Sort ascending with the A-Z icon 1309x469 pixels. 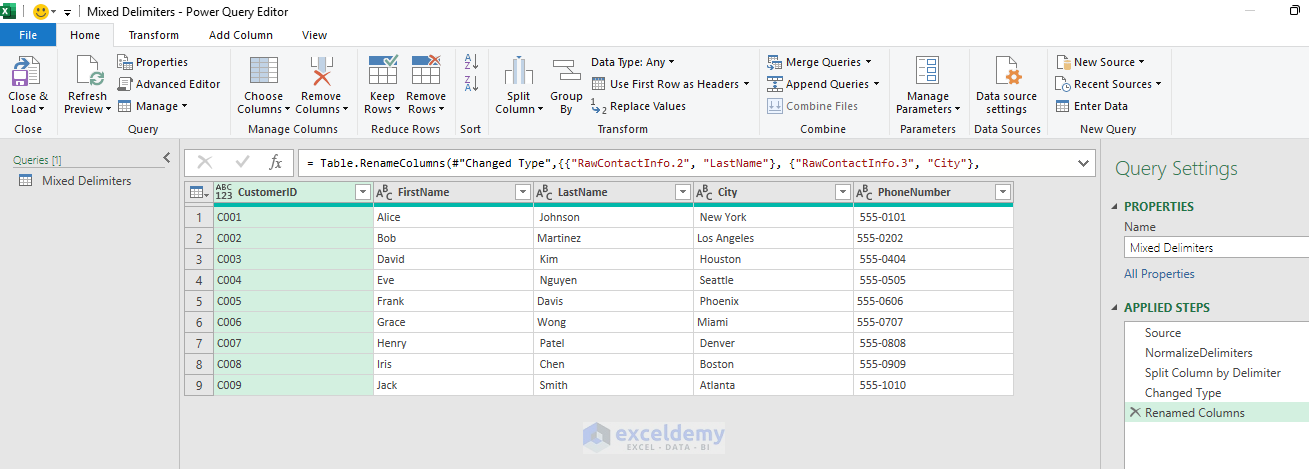(x=471, y=62)
